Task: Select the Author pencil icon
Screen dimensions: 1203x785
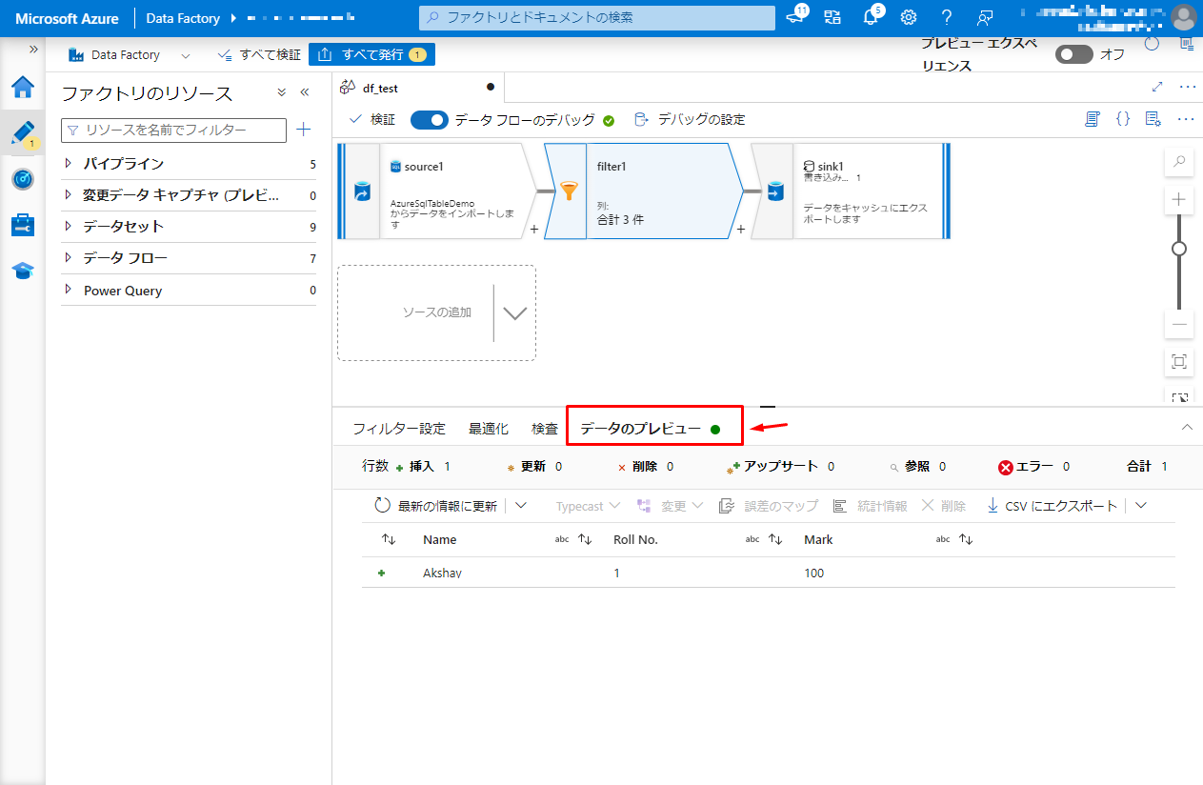Action: (23, 133)
